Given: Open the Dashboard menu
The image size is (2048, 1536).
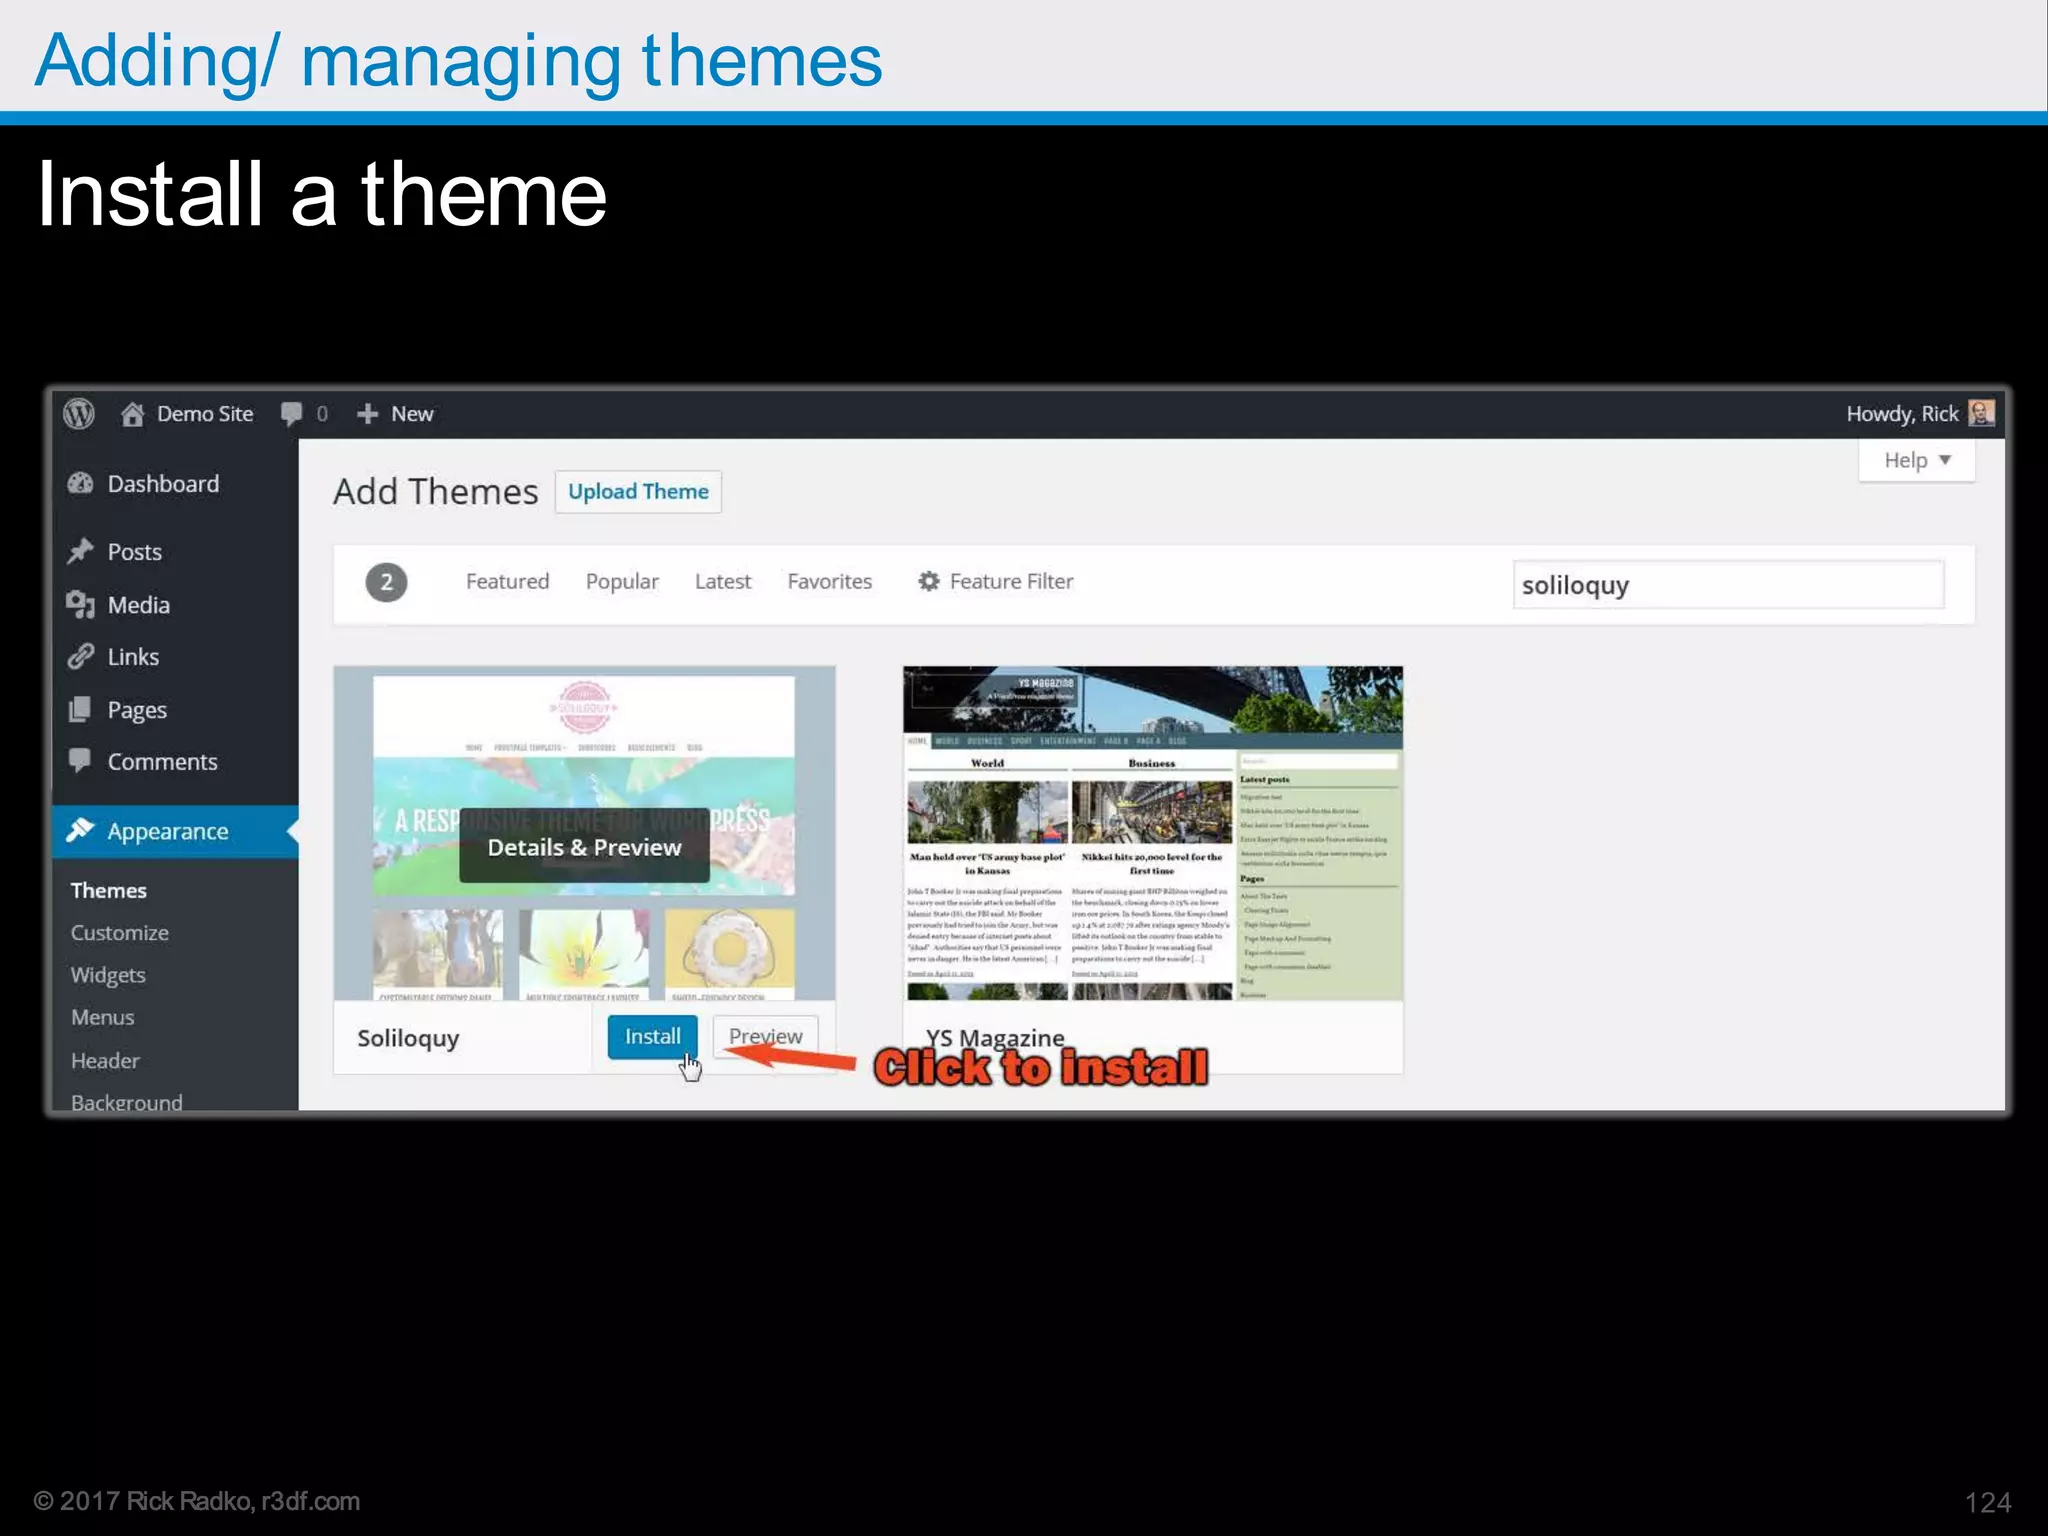Looking at the screenshot, I should [163, 484].
